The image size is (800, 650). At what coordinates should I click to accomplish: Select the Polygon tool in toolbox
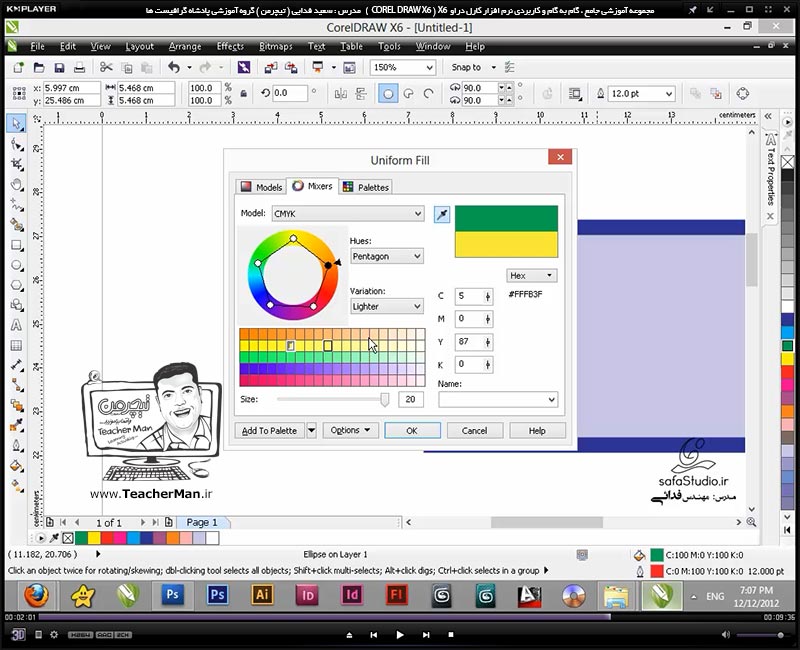pyautogui.click(x=17, y=285)
